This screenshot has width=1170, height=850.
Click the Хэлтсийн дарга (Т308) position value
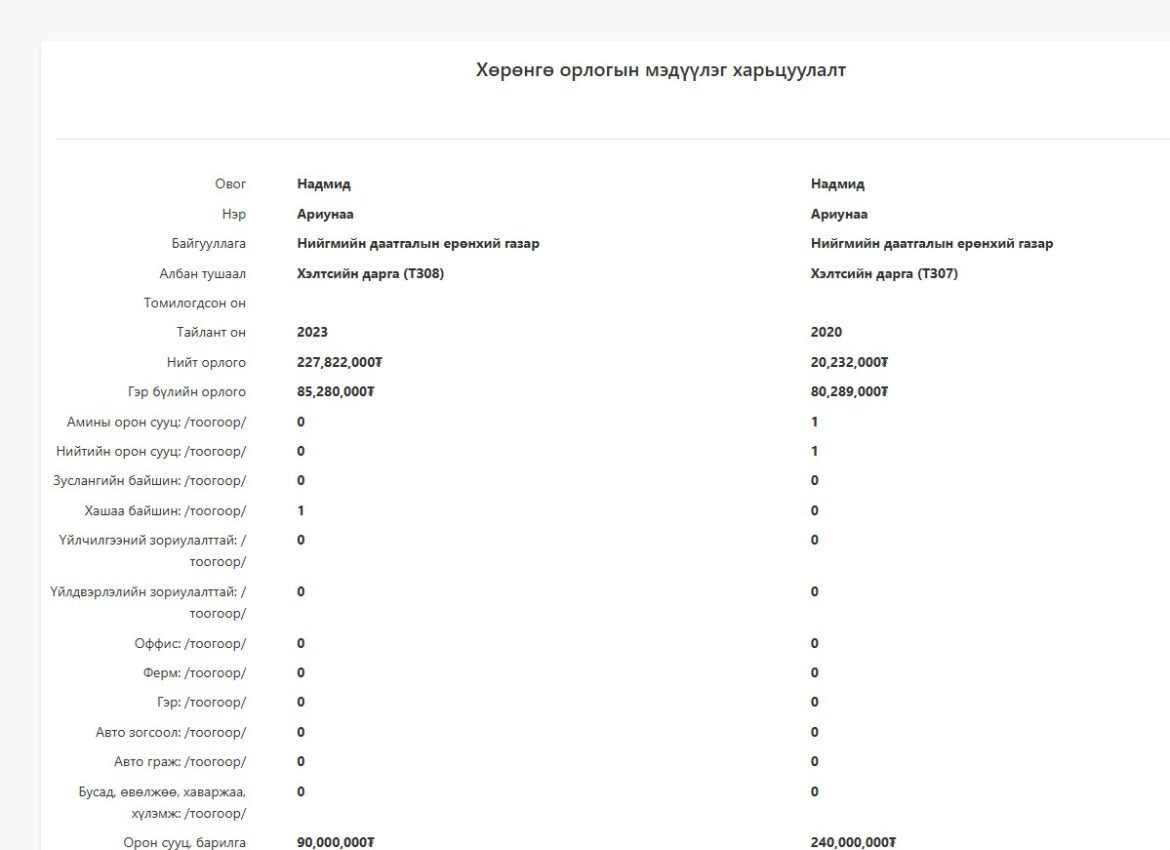370,273
